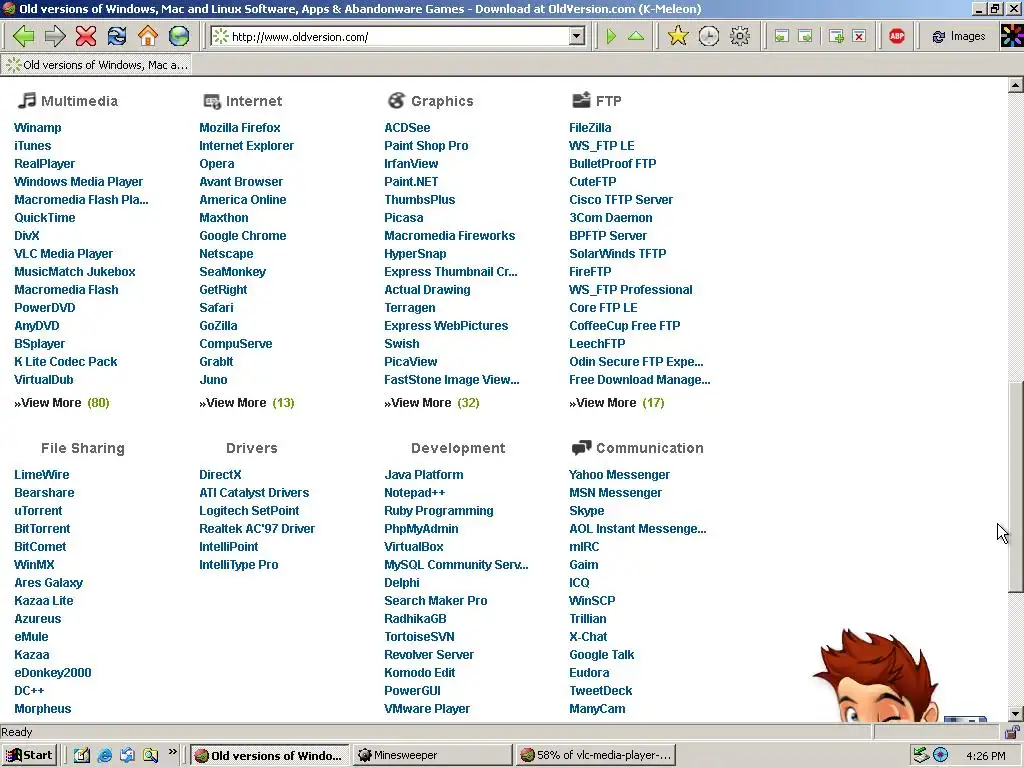Screen dimensions: 1024x768
Task: Open the Mozilla Firefox link
Action: [240, 128]
